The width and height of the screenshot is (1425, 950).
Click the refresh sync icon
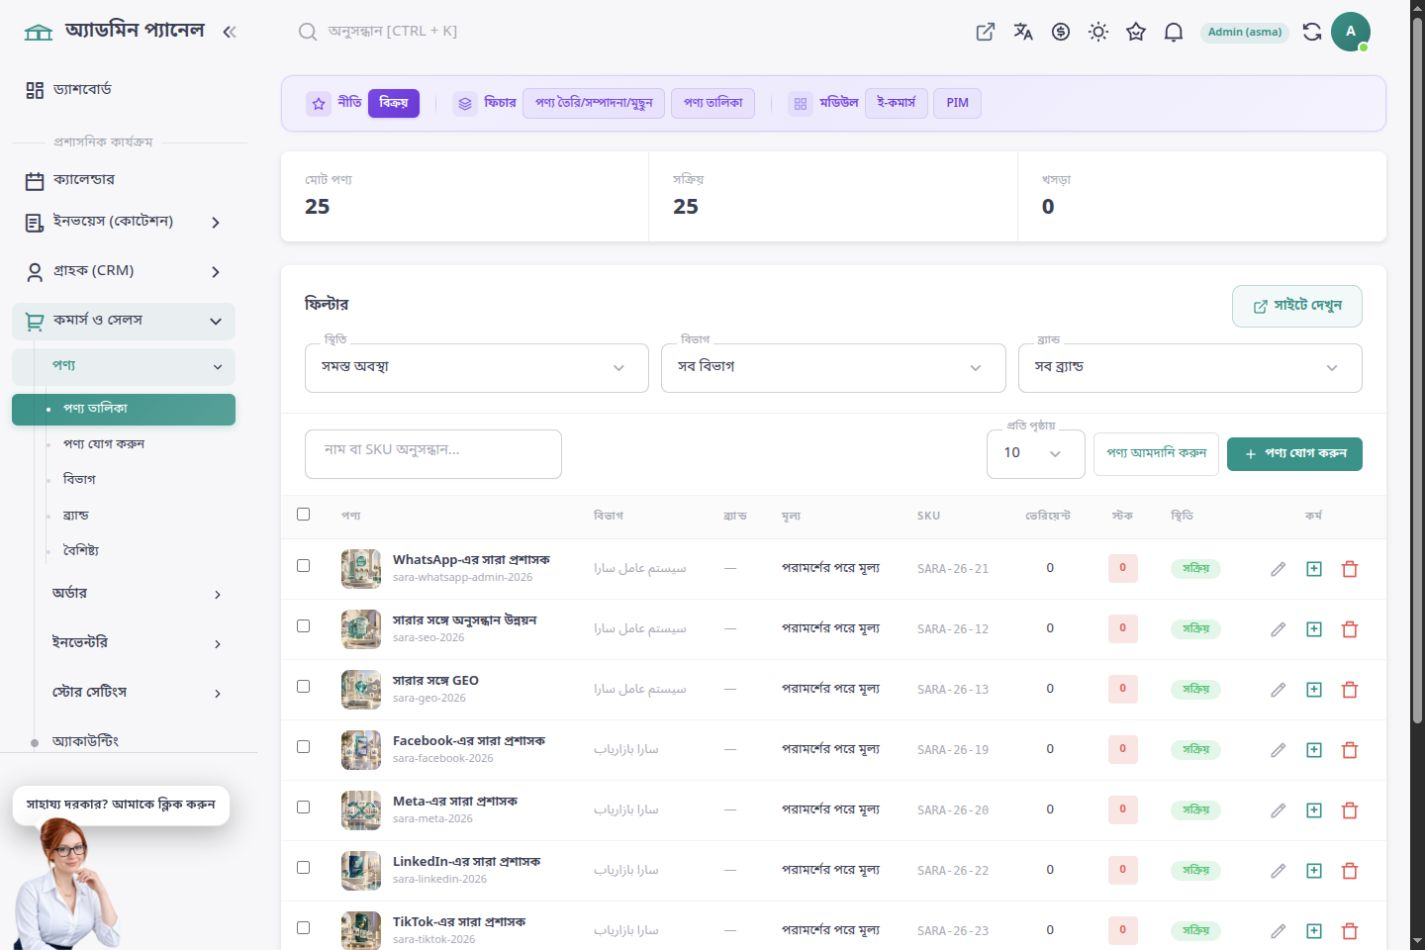click(1312, 32)
